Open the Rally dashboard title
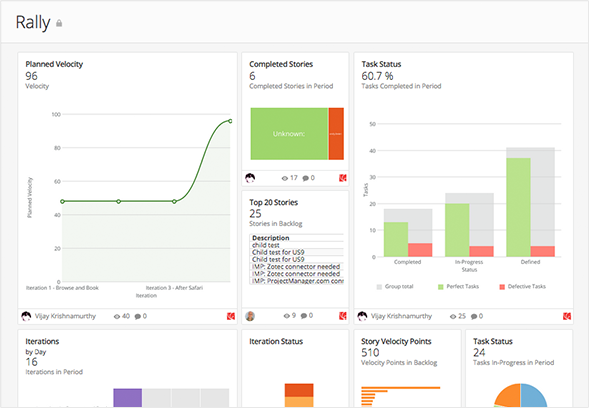The image size is (589, 408). click(33, 22)
